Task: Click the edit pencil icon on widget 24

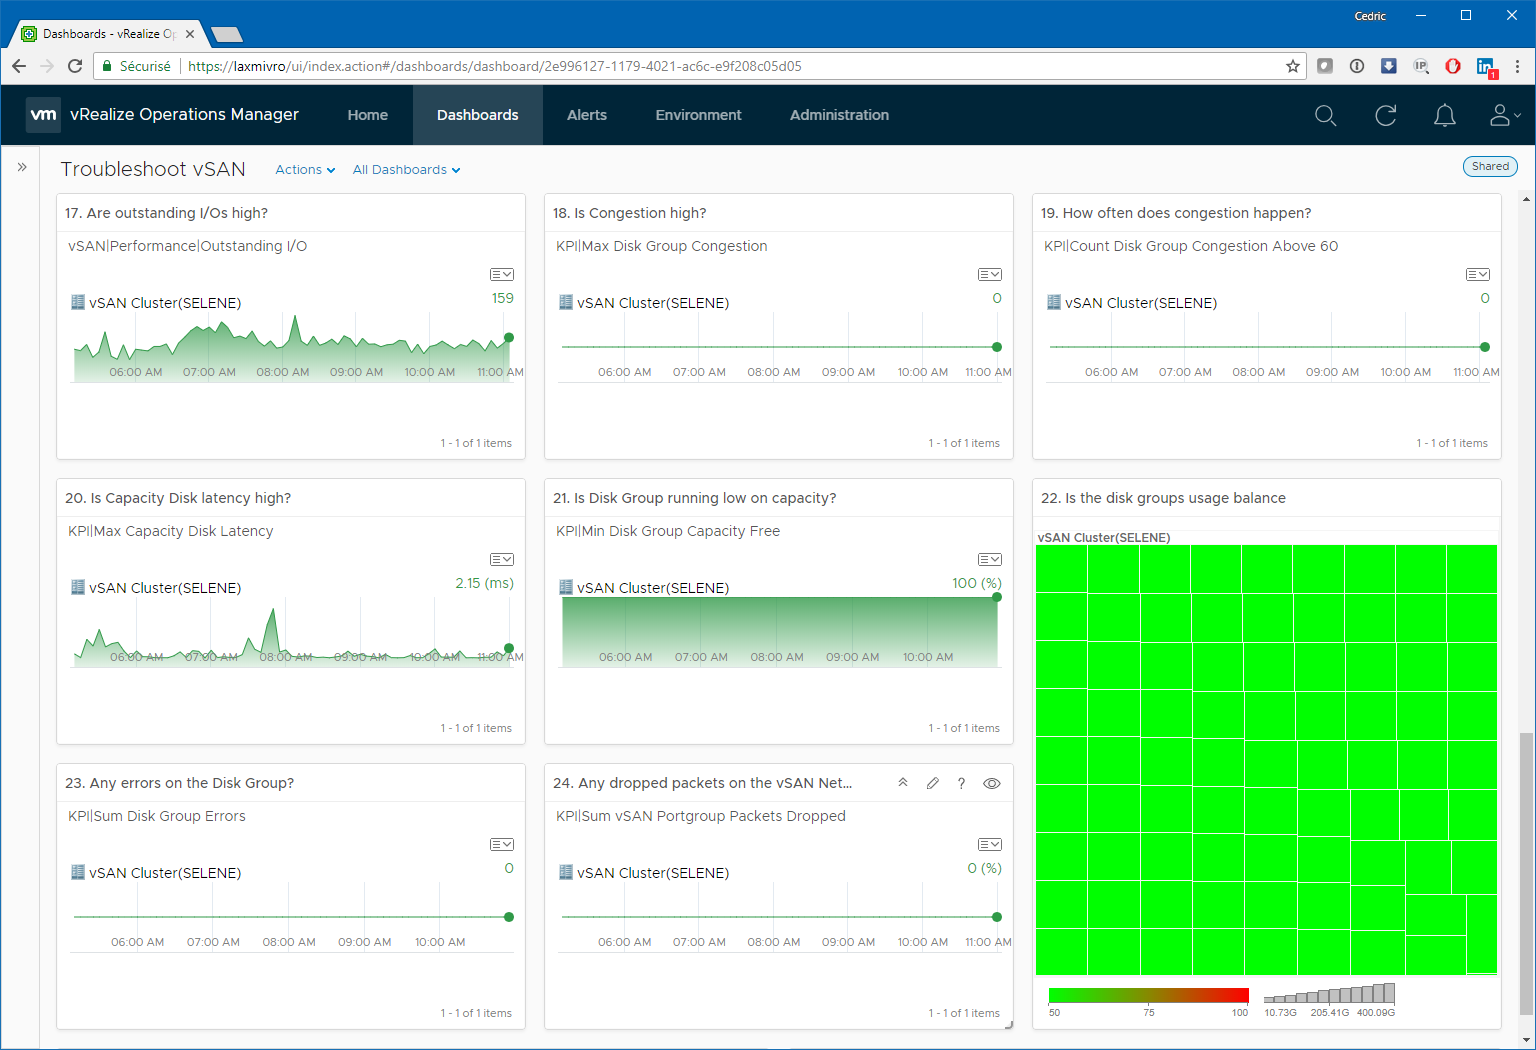Action: (x=932, y=784)
